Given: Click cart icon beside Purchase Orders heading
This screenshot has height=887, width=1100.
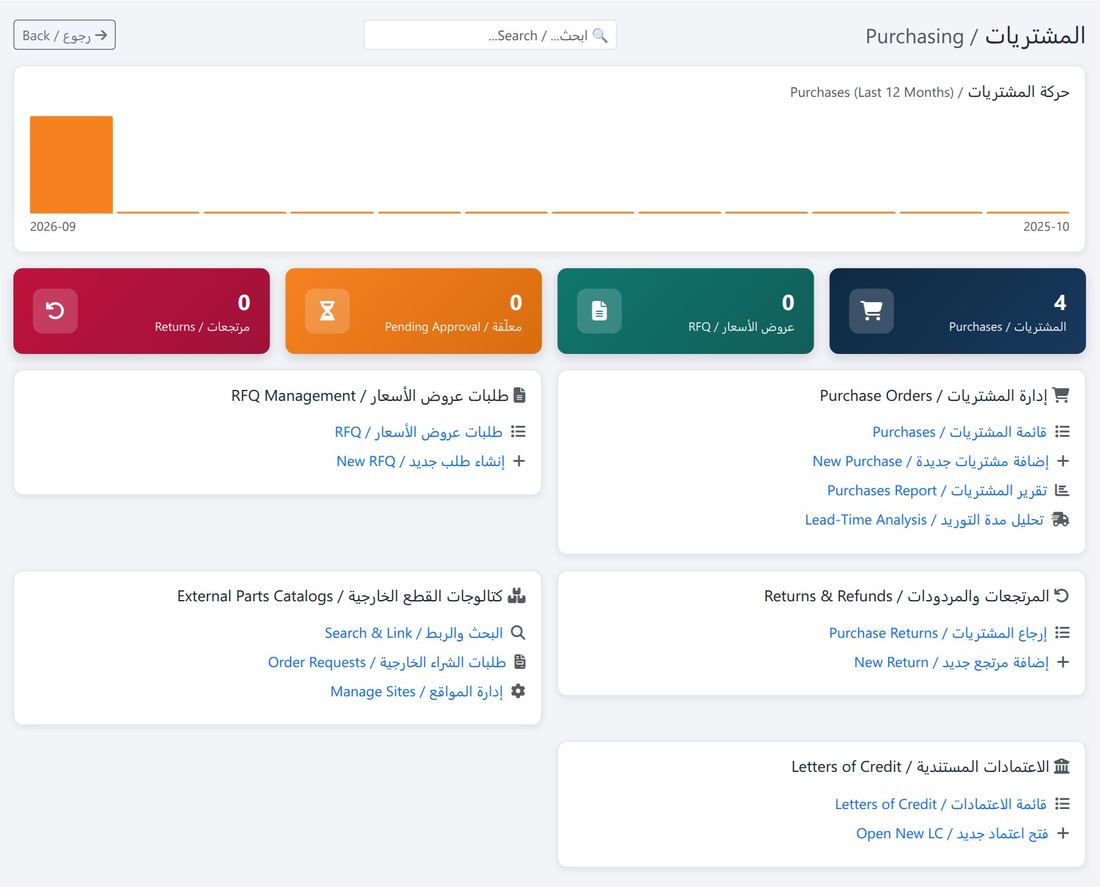Looking at the screenshot, I should point(1061,395).
